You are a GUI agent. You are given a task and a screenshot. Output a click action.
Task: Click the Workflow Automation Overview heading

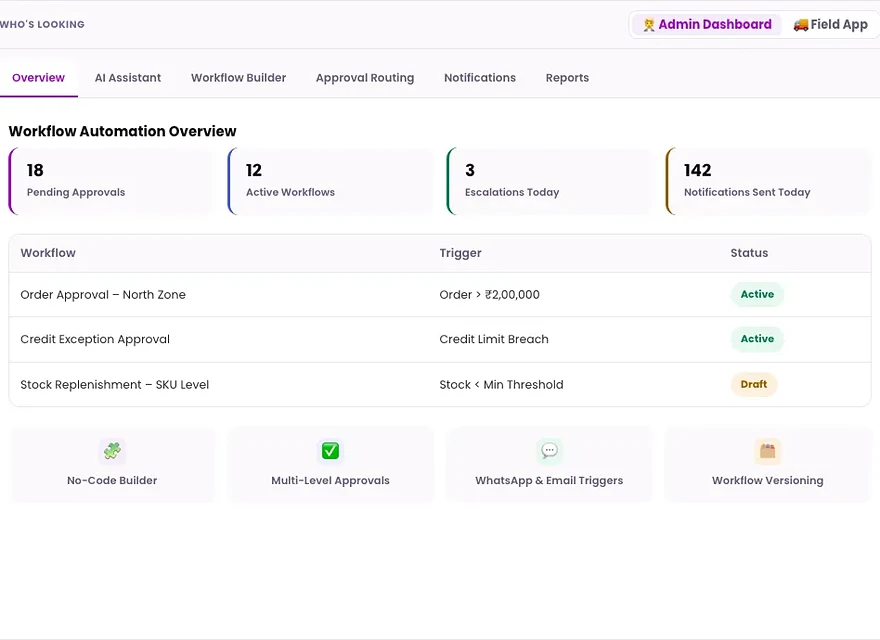[x=122, y=131]
